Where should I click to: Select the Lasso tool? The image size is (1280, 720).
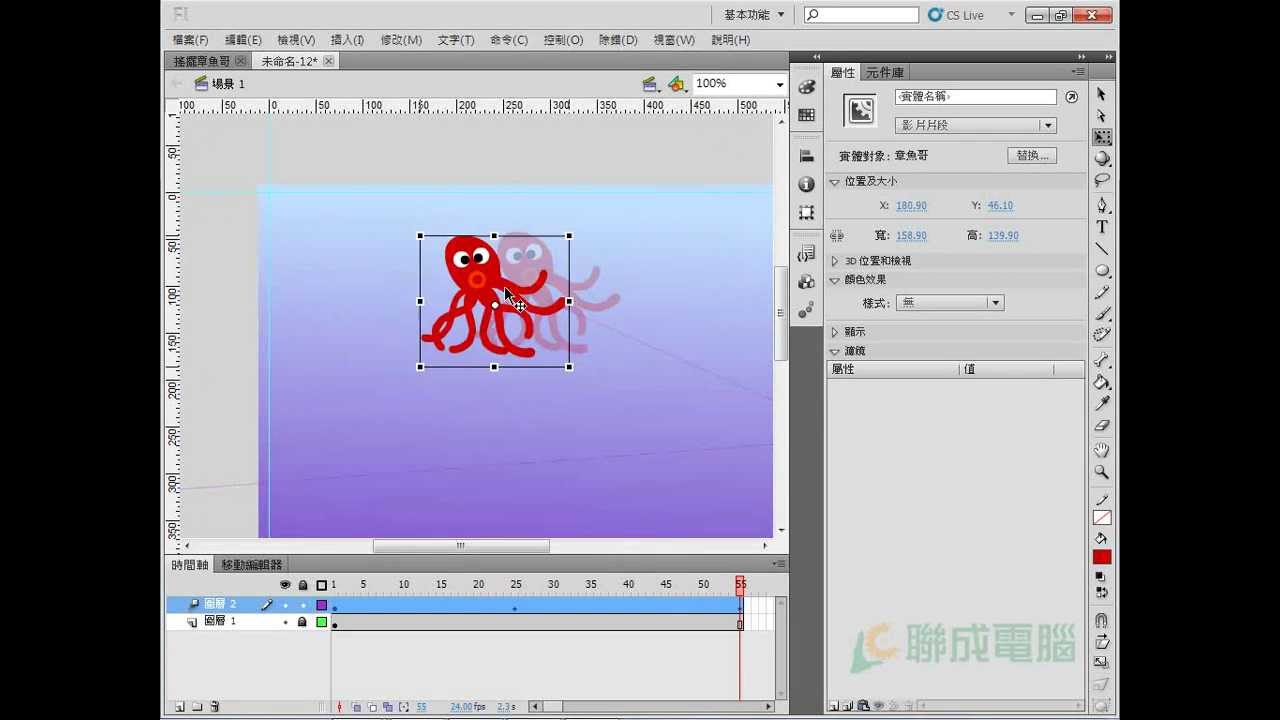click(x=1102, y=181)
